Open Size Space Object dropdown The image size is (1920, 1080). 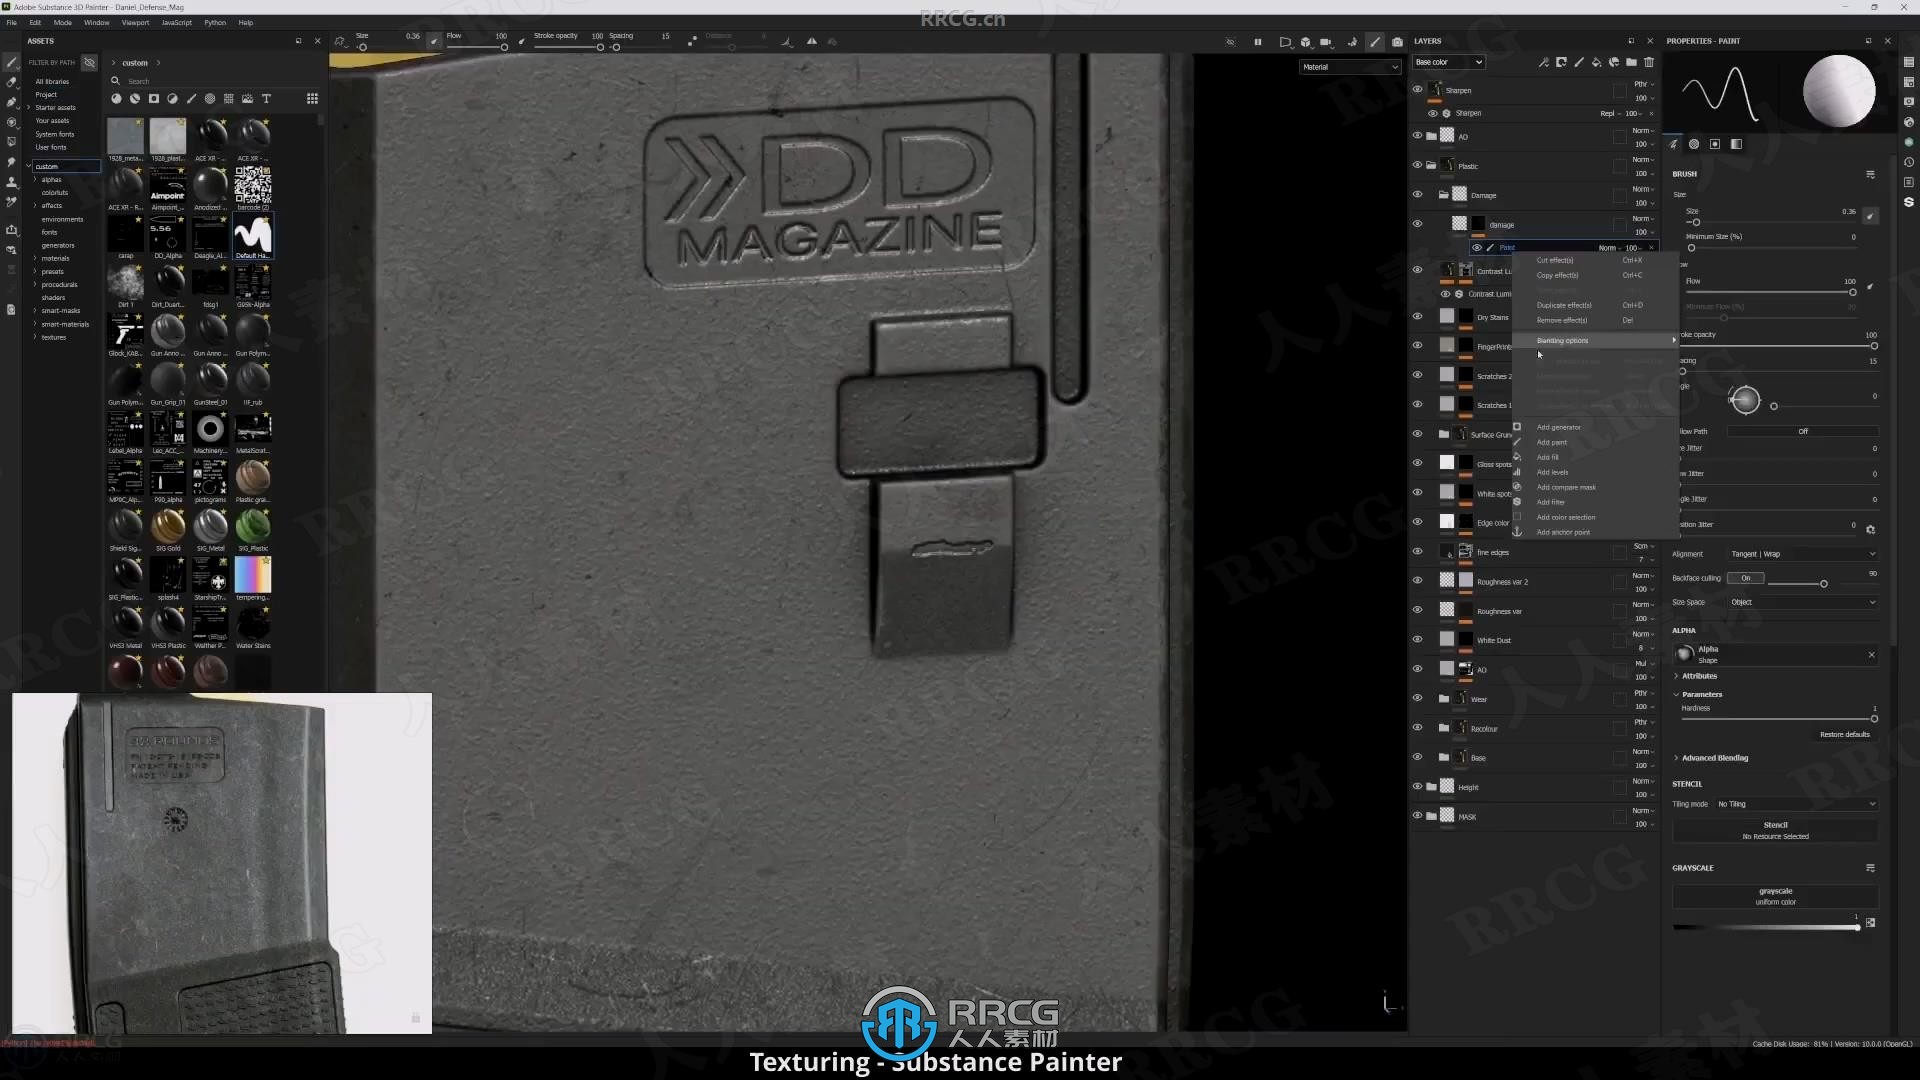[x=1803, y=602]
